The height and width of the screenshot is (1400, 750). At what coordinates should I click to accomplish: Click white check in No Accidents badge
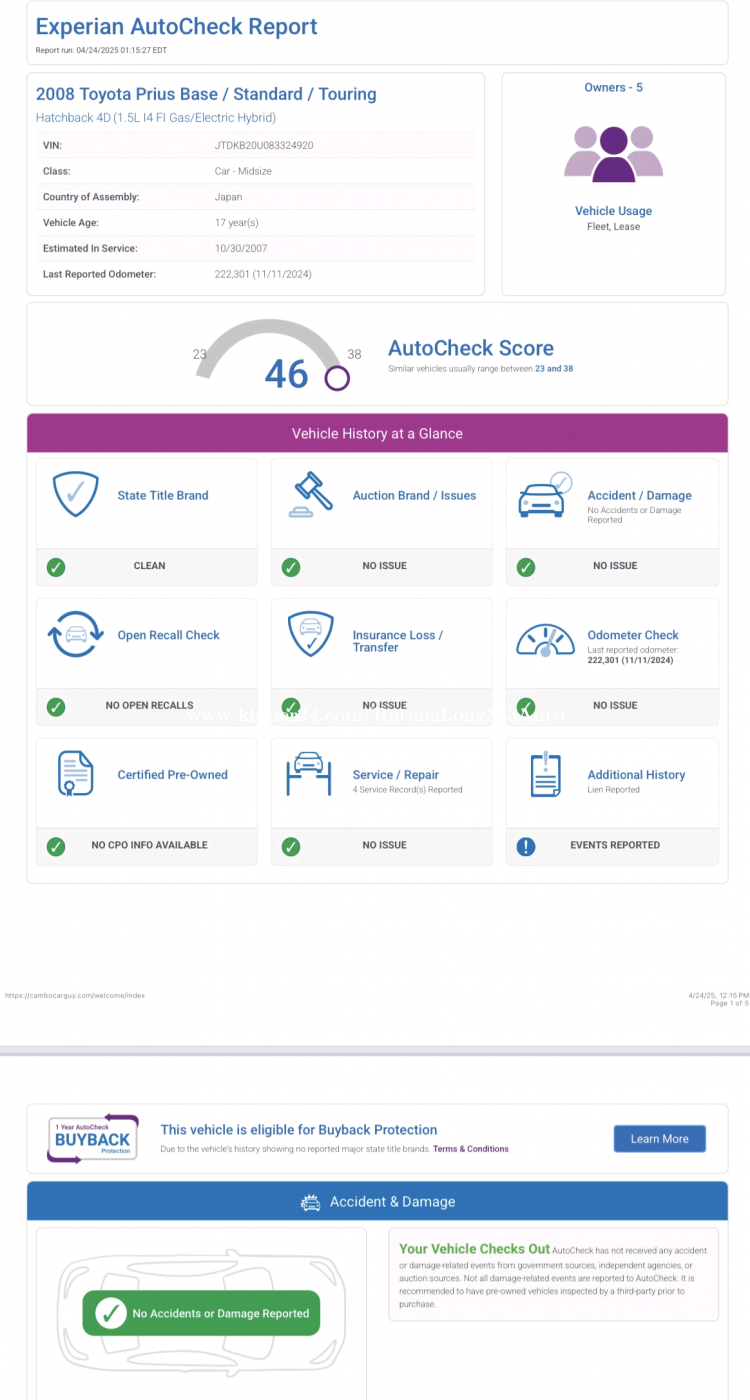110,1314
